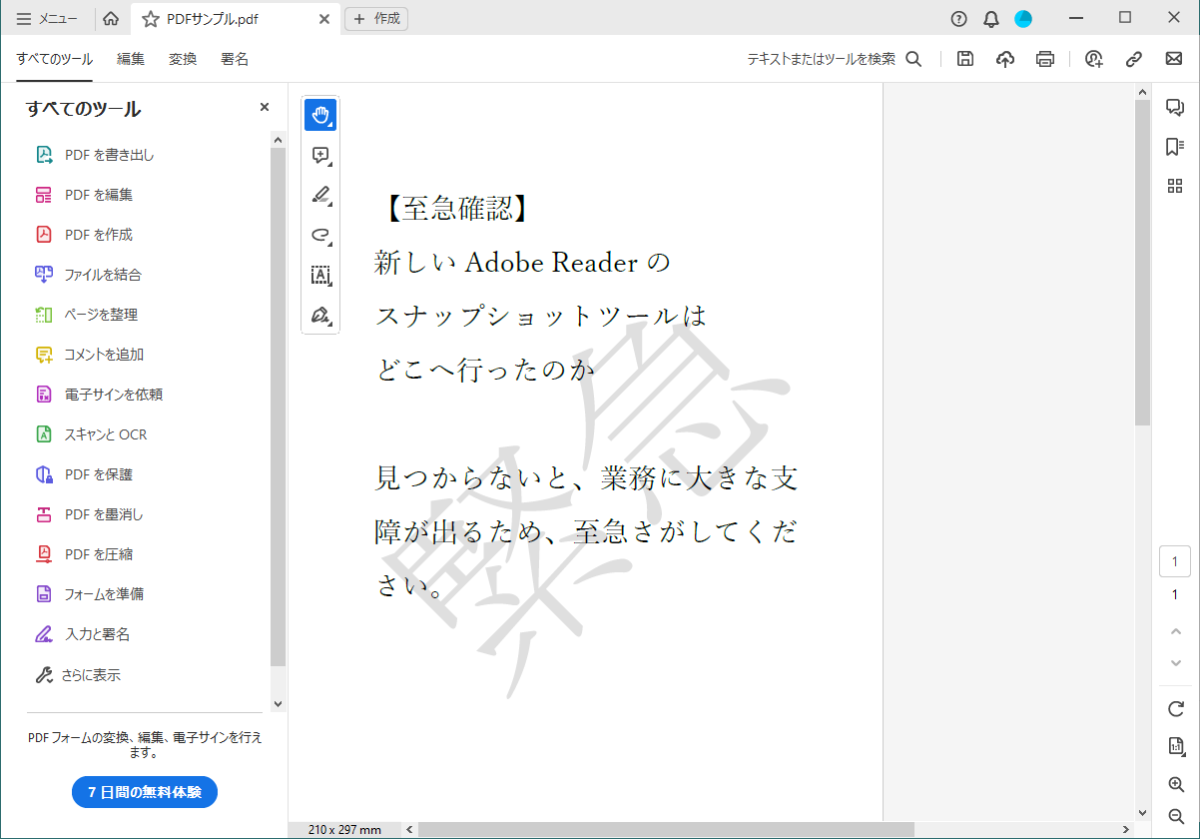Select the hand pan tool
Viewport: 1200px width, 839px height.
320,115
